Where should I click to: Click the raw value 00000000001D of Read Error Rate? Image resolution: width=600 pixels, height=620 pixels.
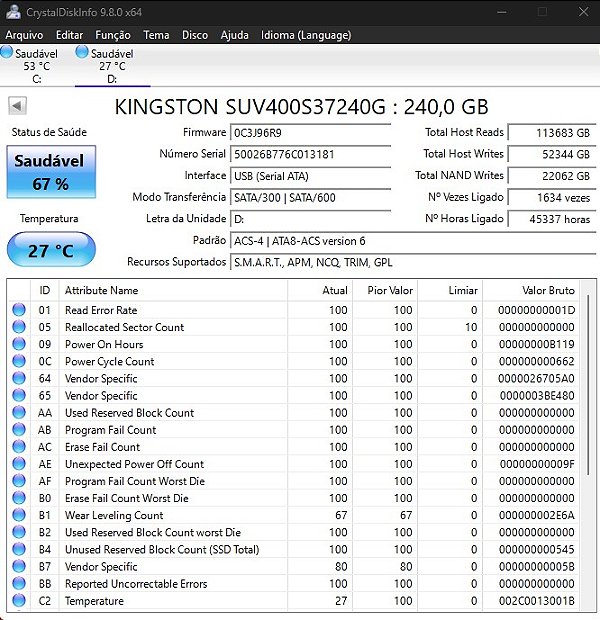tap(536, 310)
